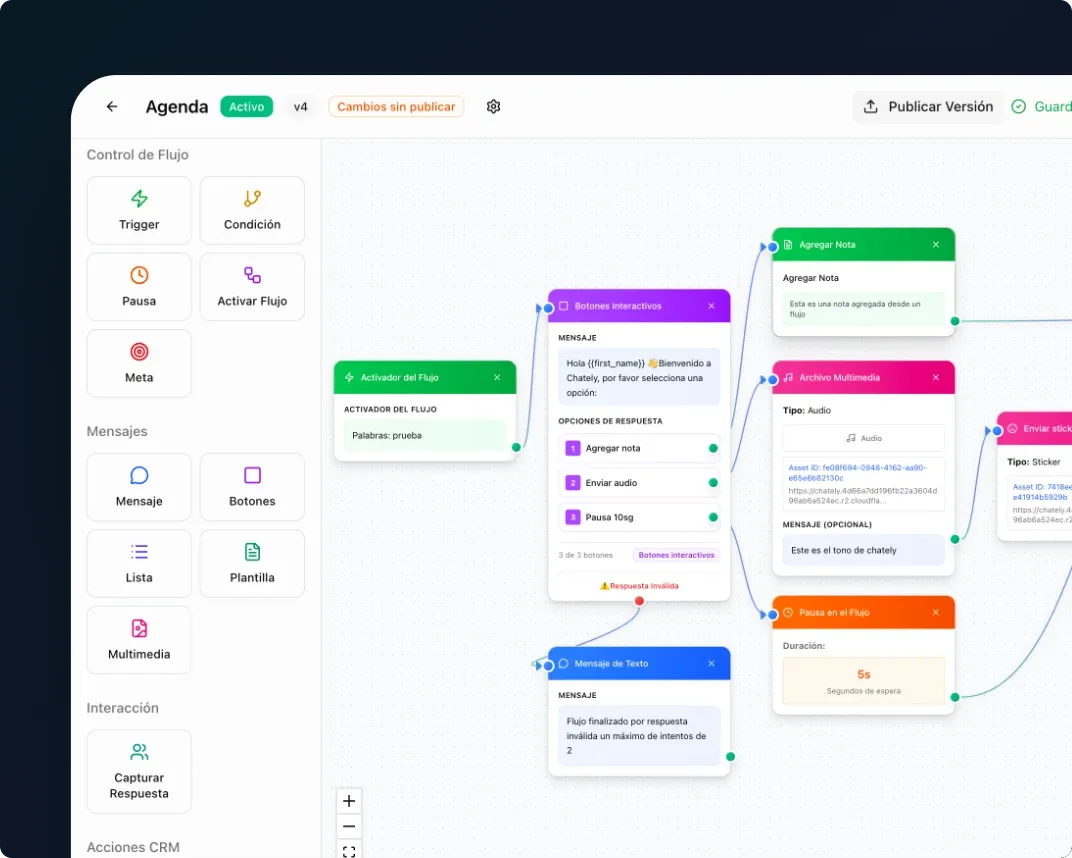Select the Pausa en el Flujo node header
The height and width of the screenshot is (858, 1072).
pos(863,613)
